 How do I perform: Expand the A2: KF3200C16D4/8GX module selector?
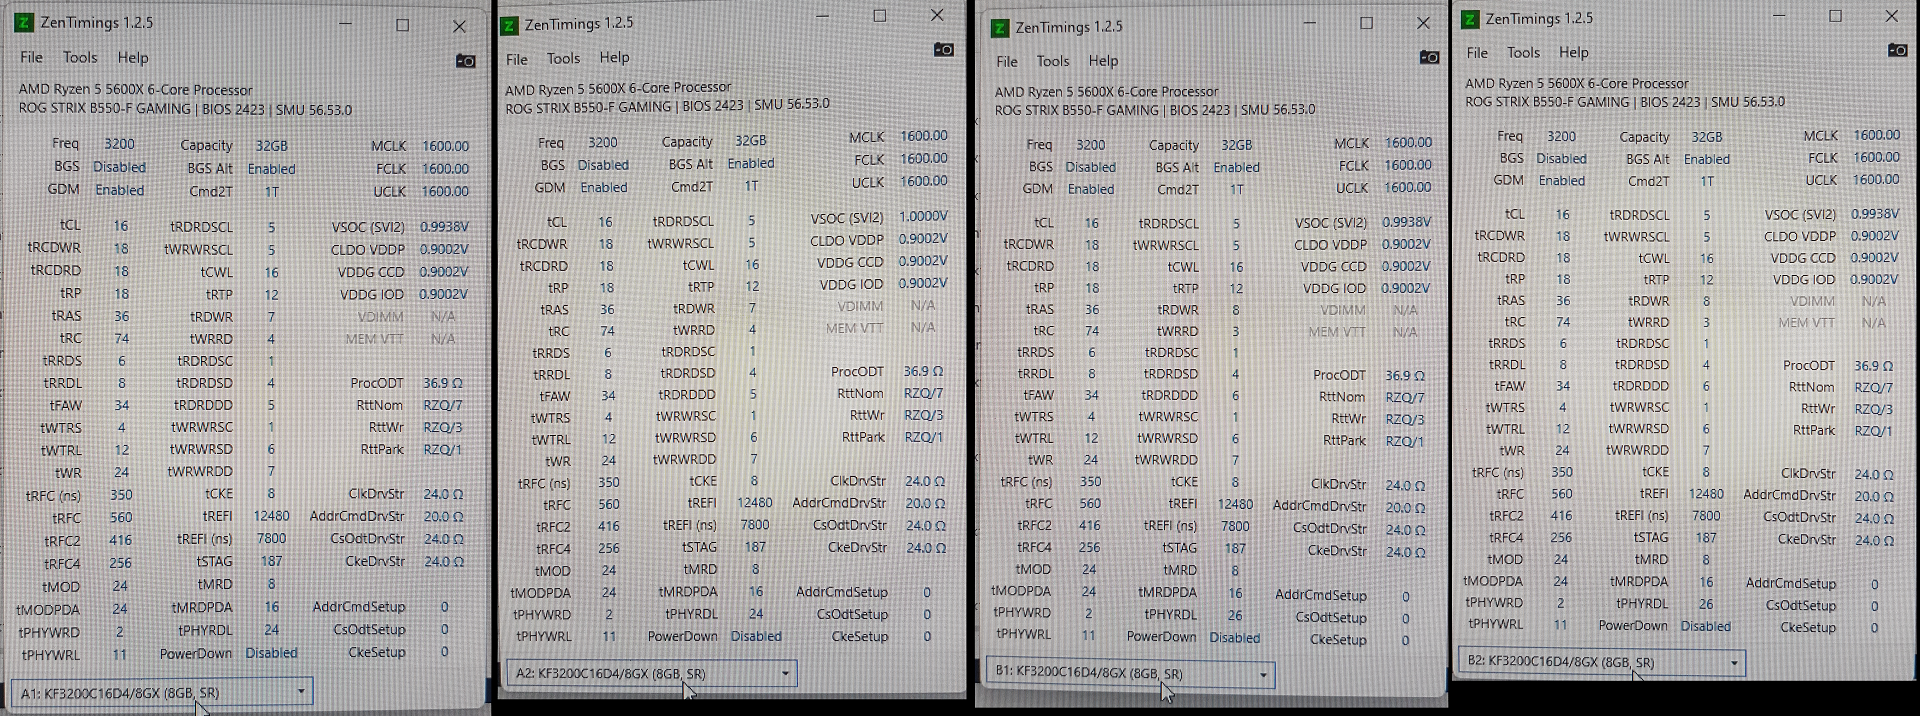click(651, 673)
